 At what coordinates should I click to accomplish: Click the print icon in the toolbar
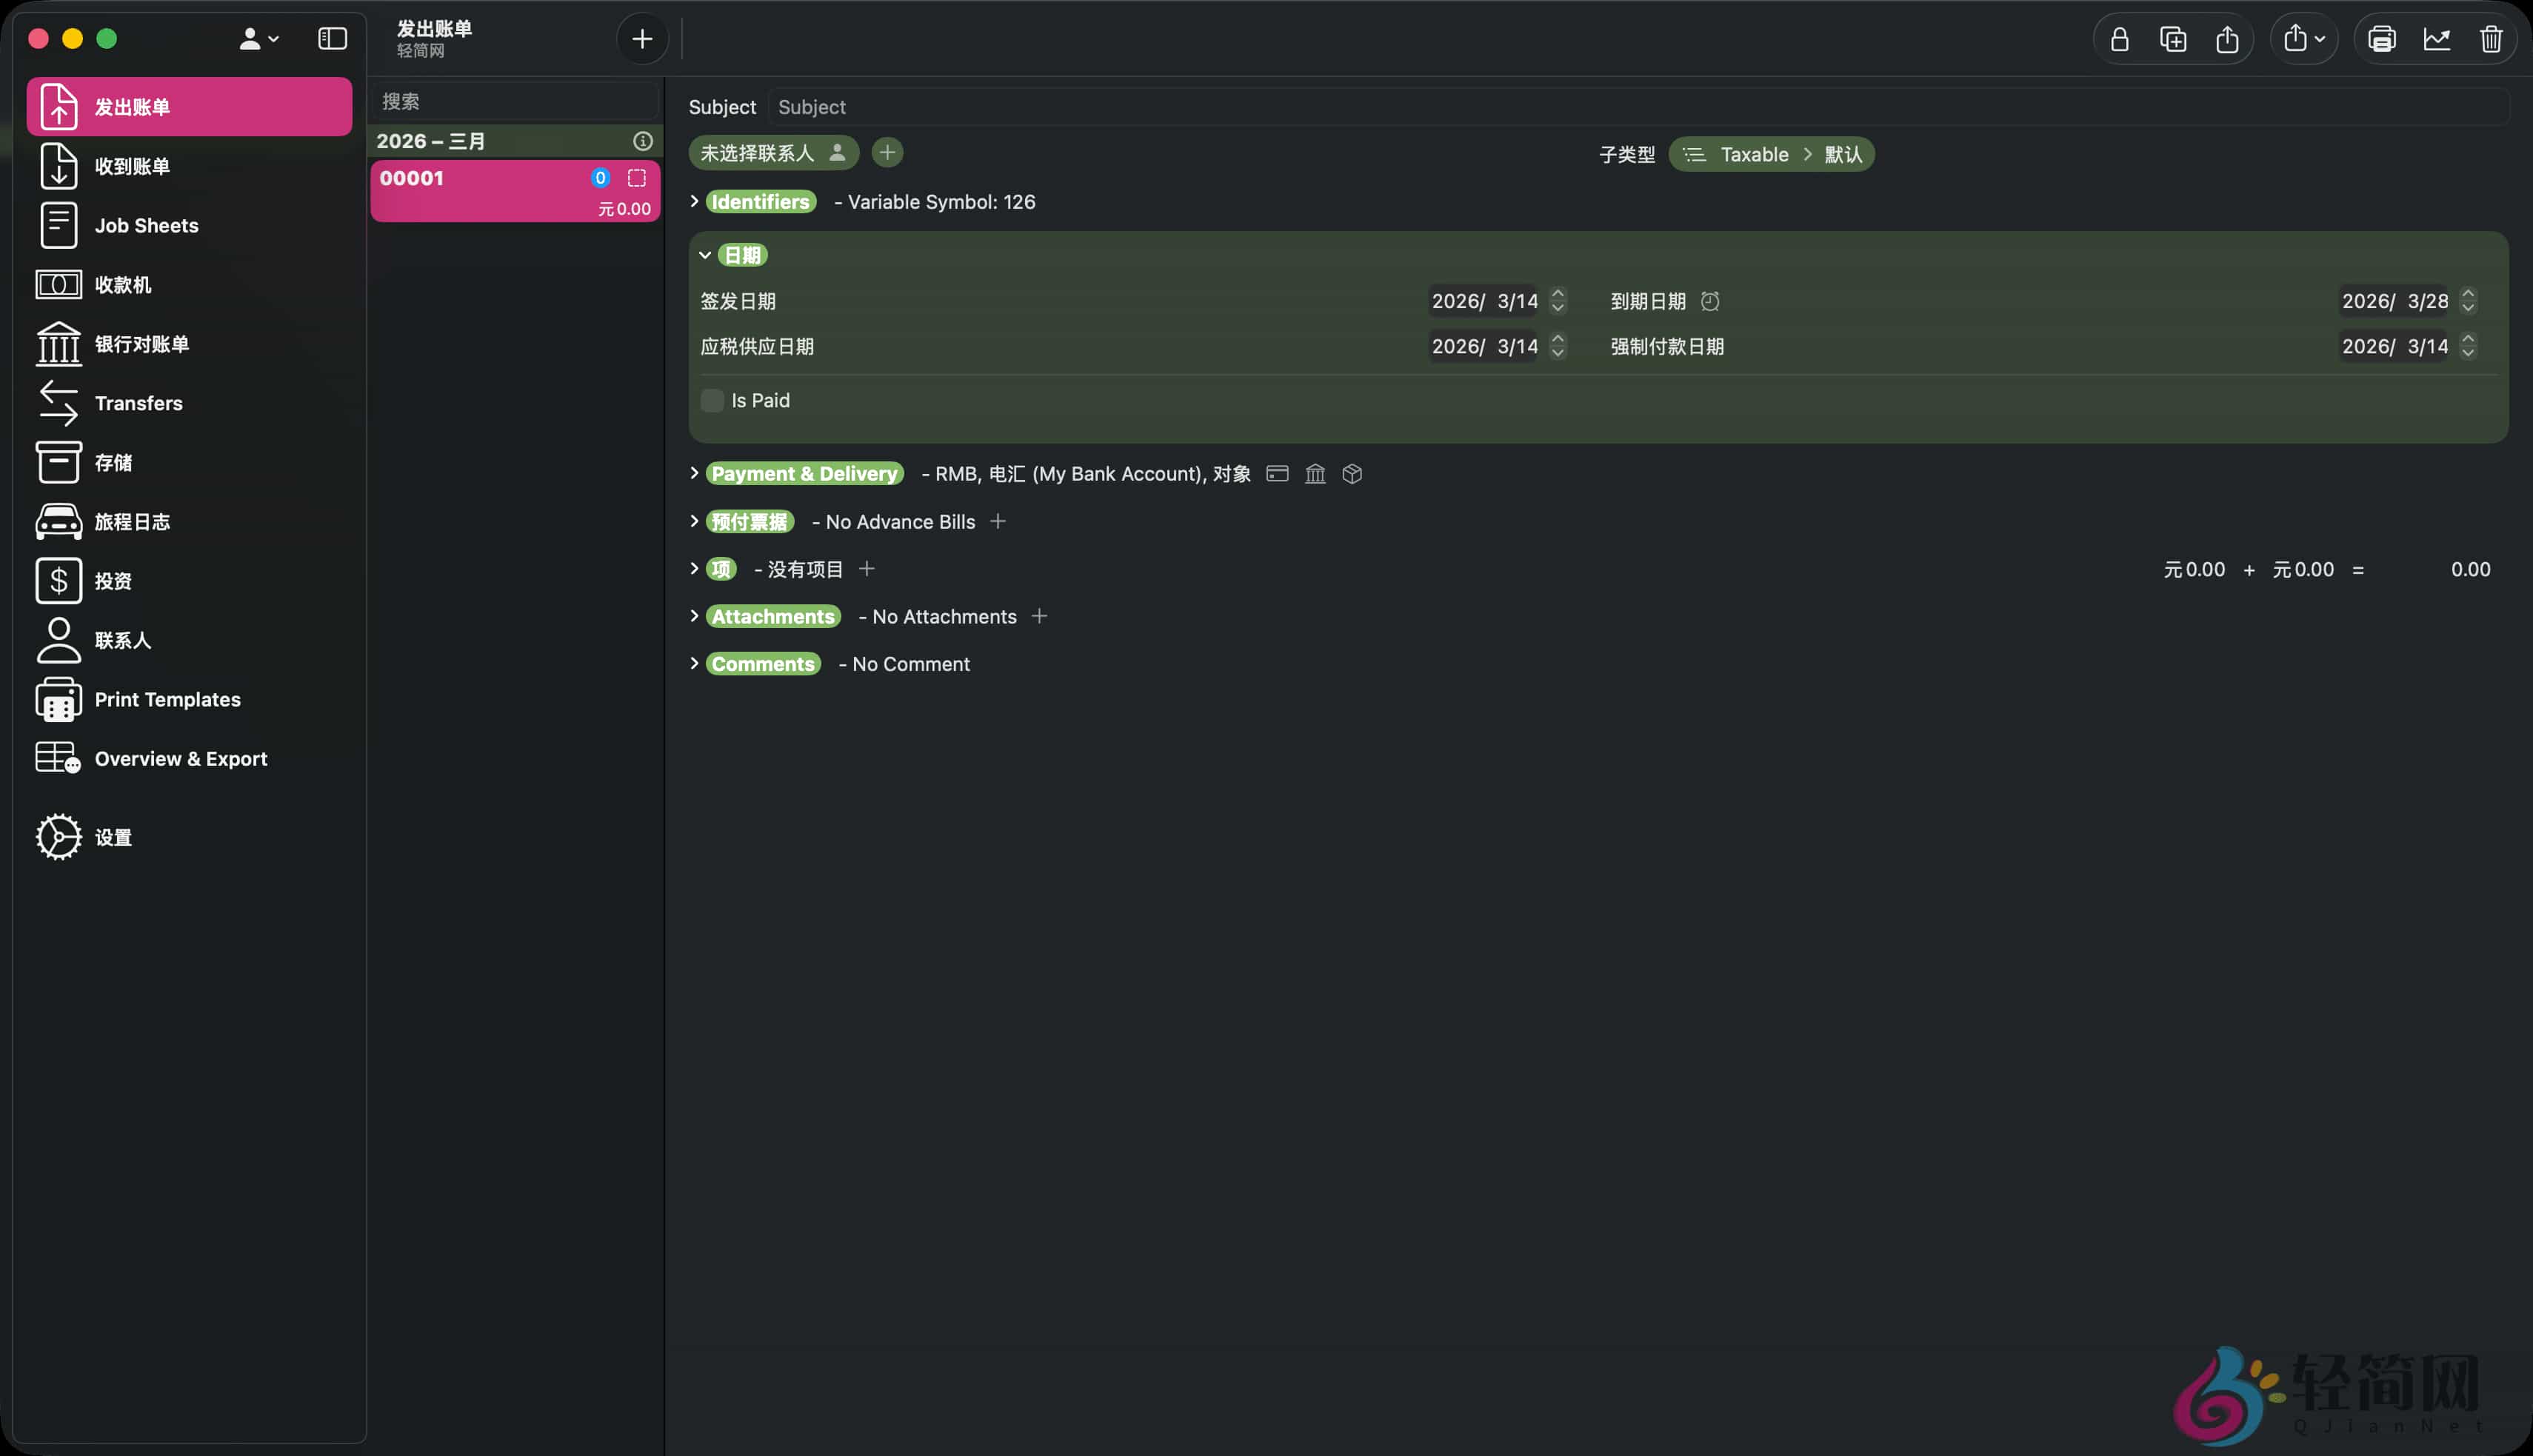[x=2382, y=40]
